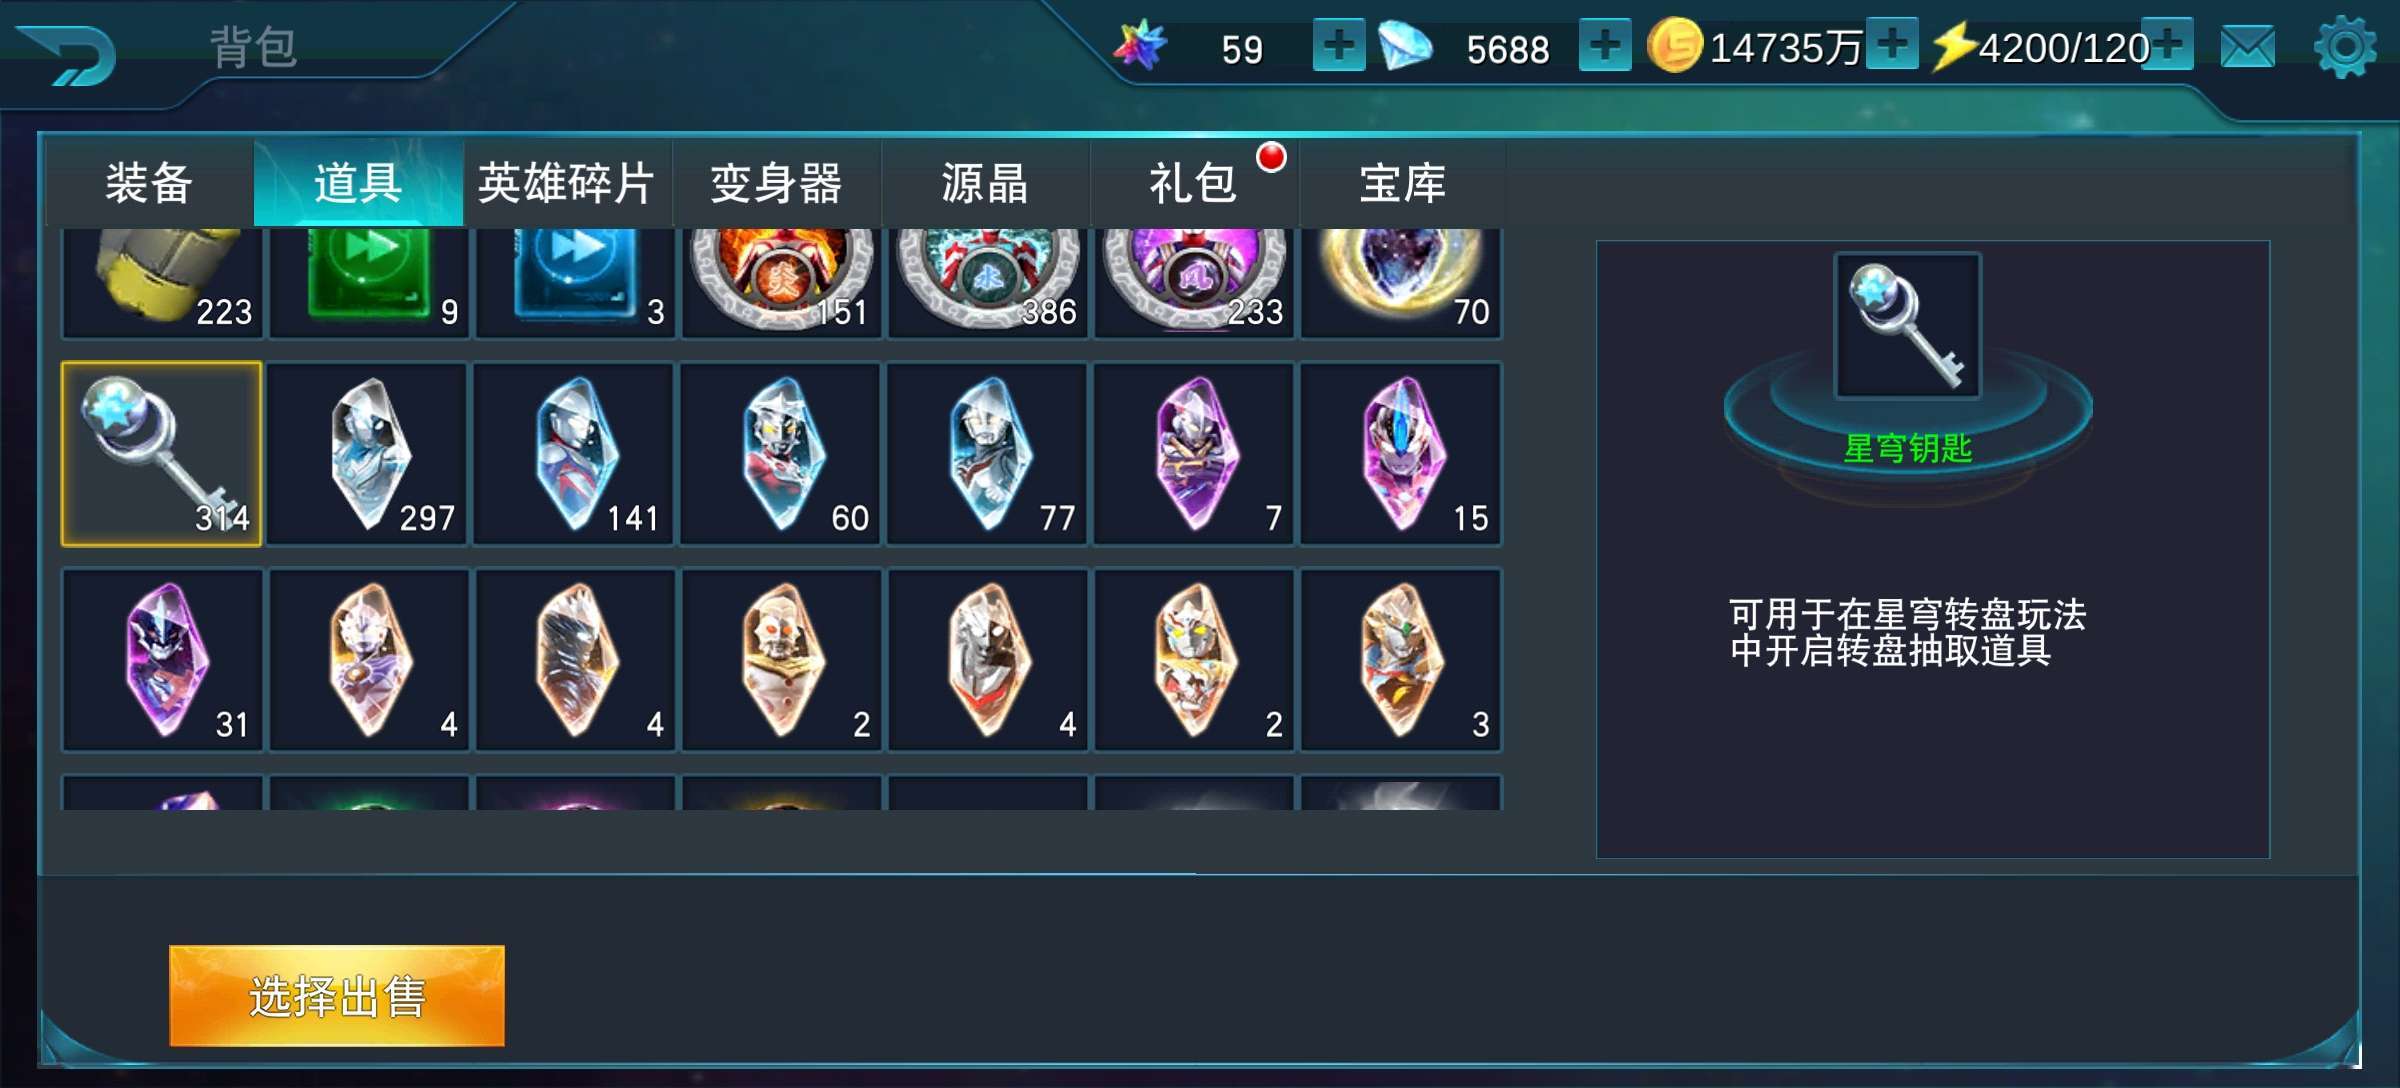Viewport: 2400px width, 1088px height.
Task: Select green fast-forward card with count 9
Action: 368,283
